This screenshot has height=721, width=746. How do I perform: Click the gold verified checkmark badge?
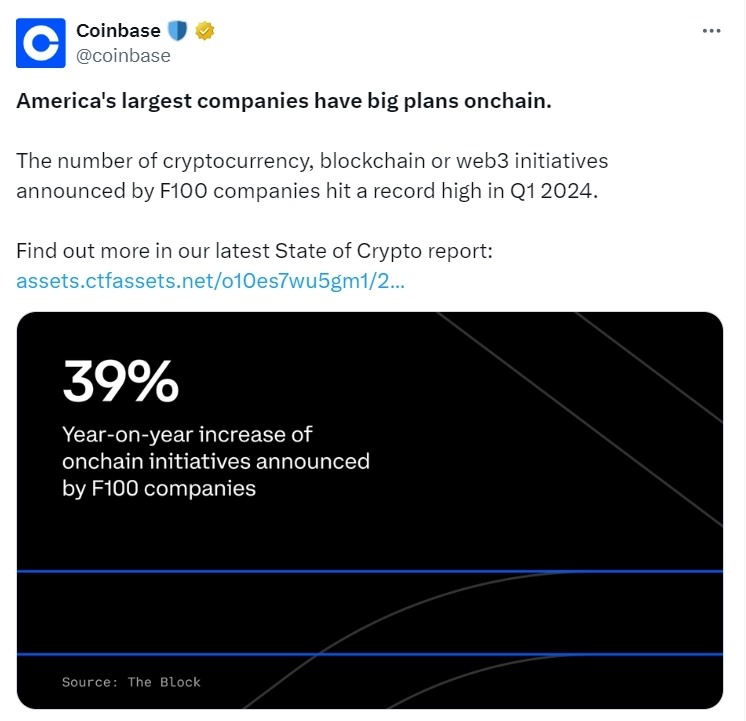[x=204, y=31]
